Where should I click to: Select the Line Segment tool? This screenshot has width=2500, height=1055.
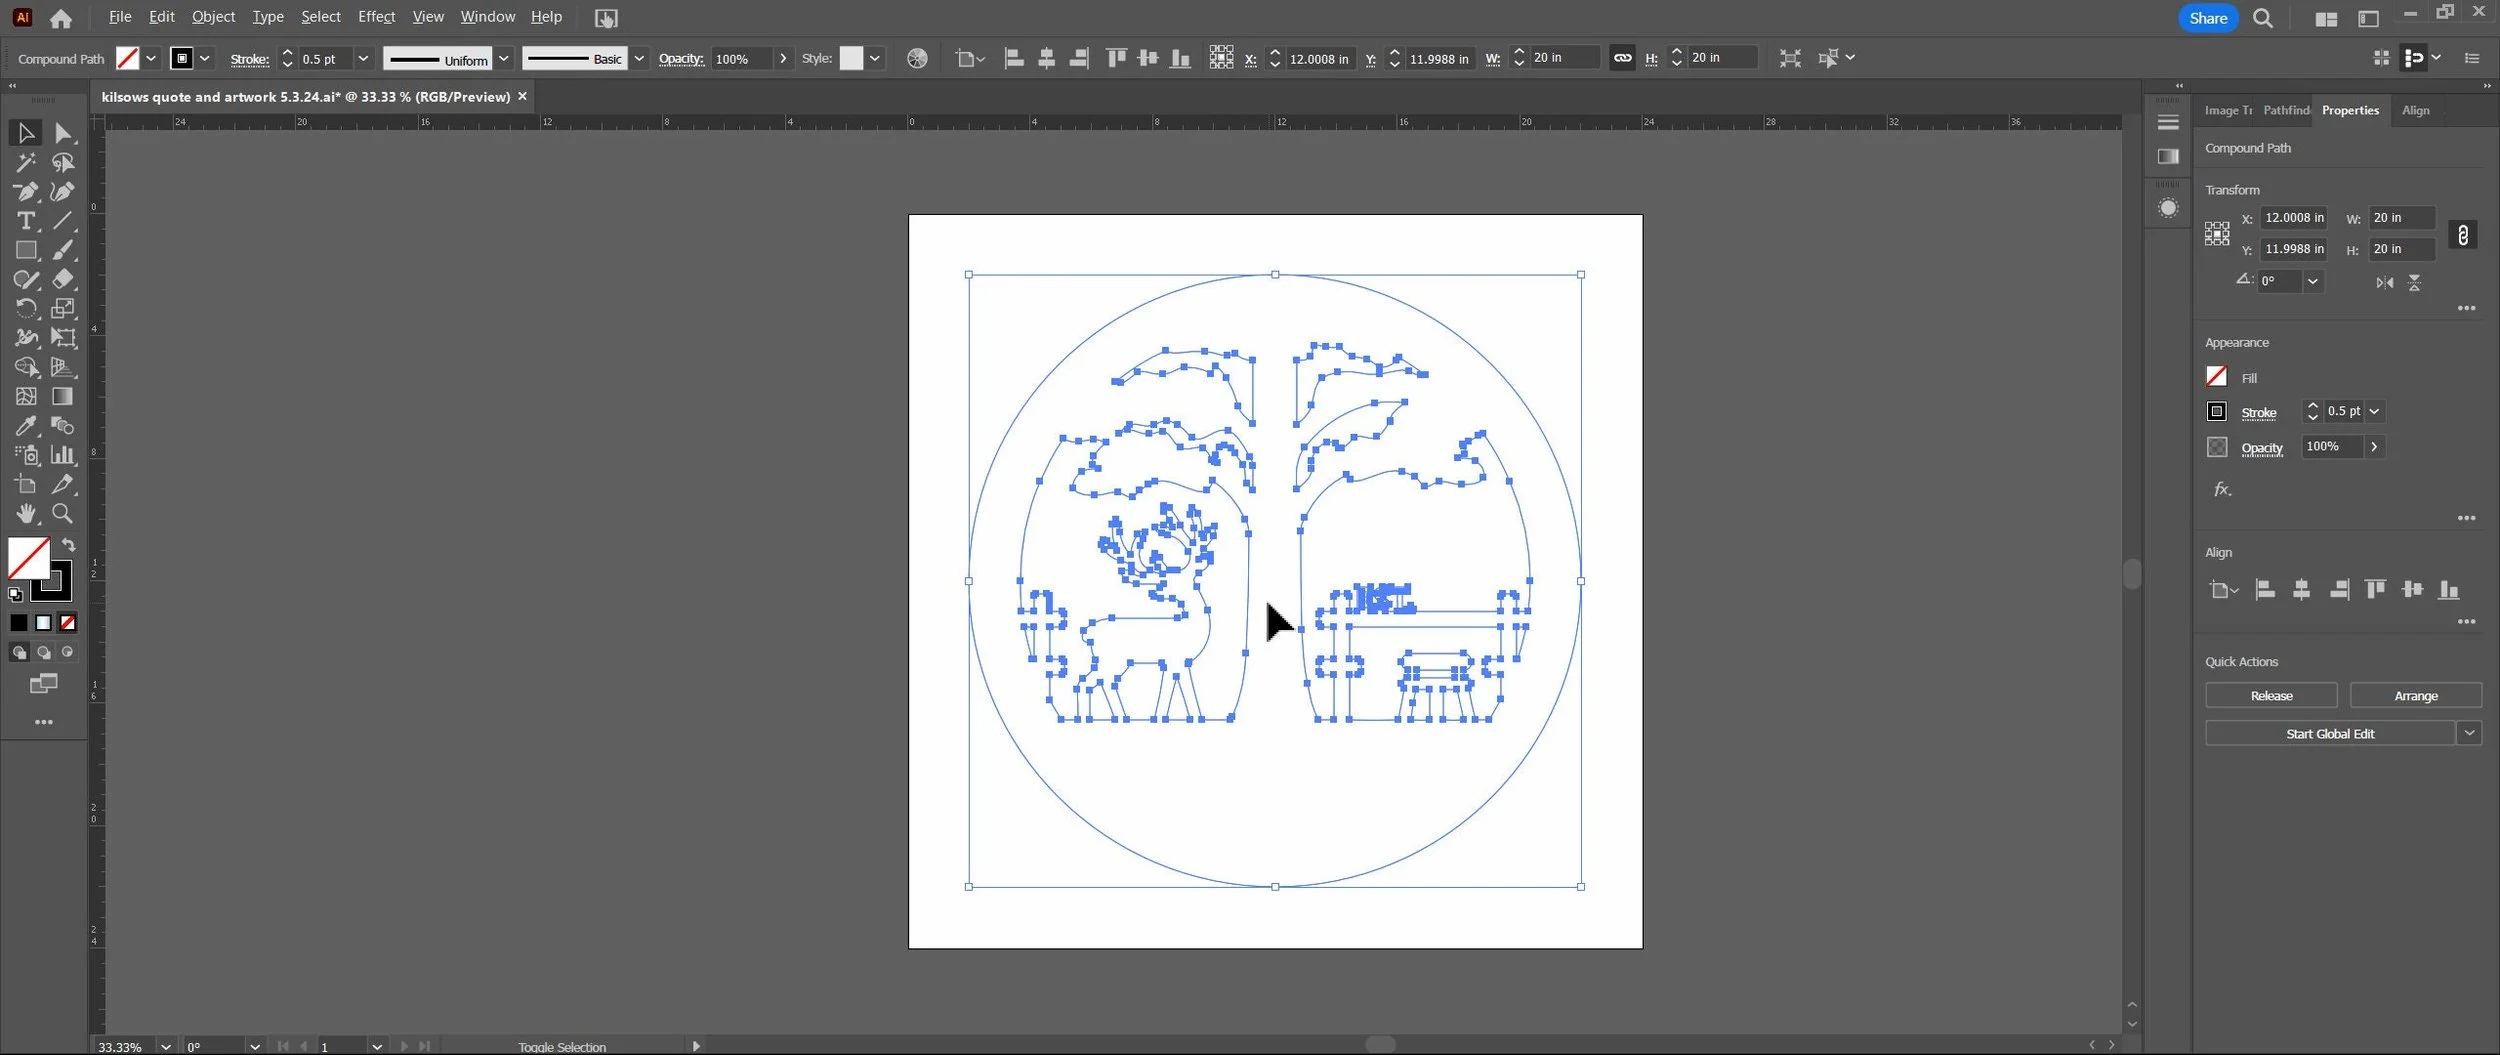(62, 220)
